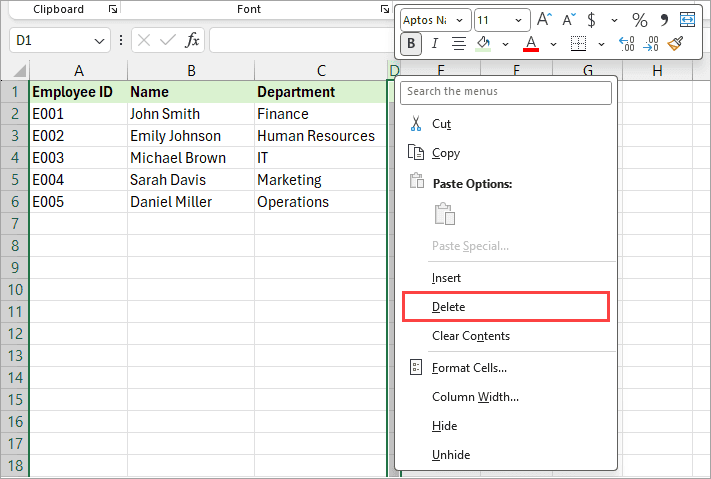Choose Copy from the context menu

pos(506,153)
